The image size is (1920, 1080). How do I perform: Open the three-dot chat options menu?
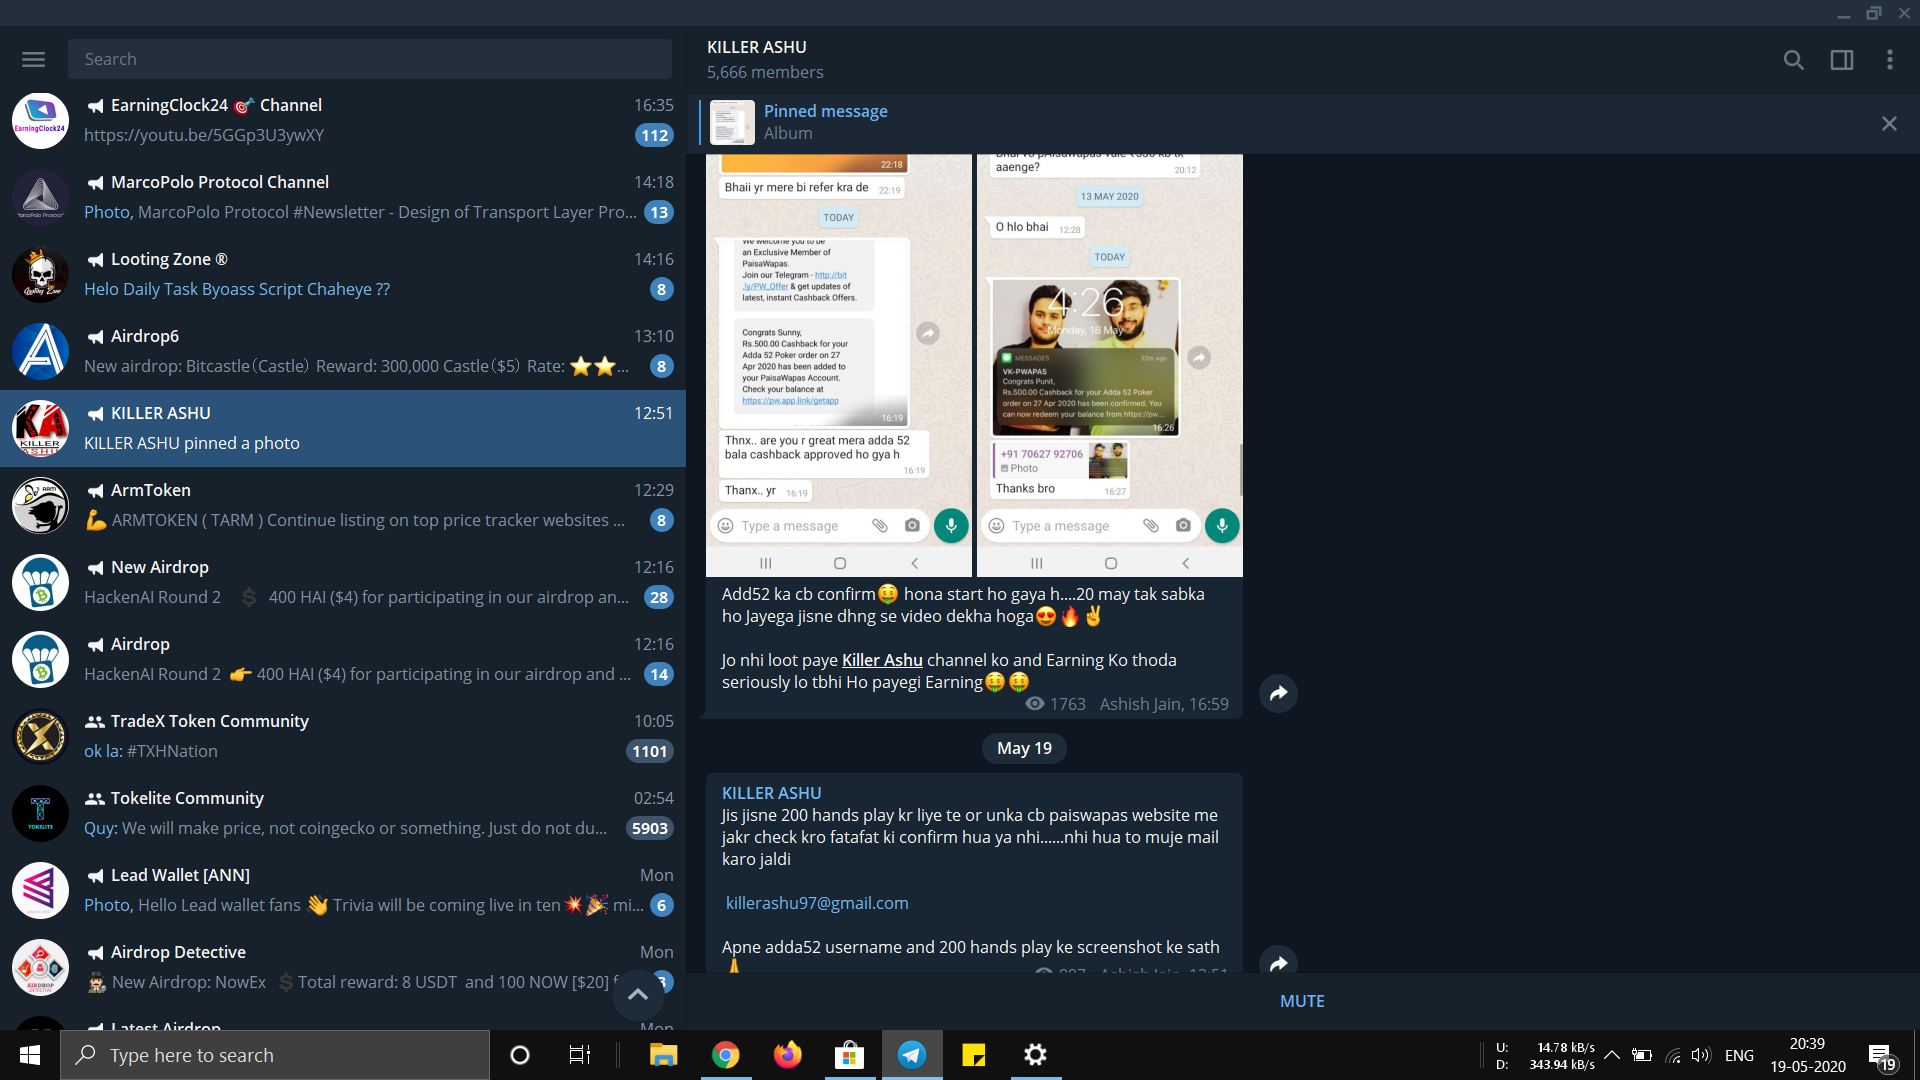1889,60
